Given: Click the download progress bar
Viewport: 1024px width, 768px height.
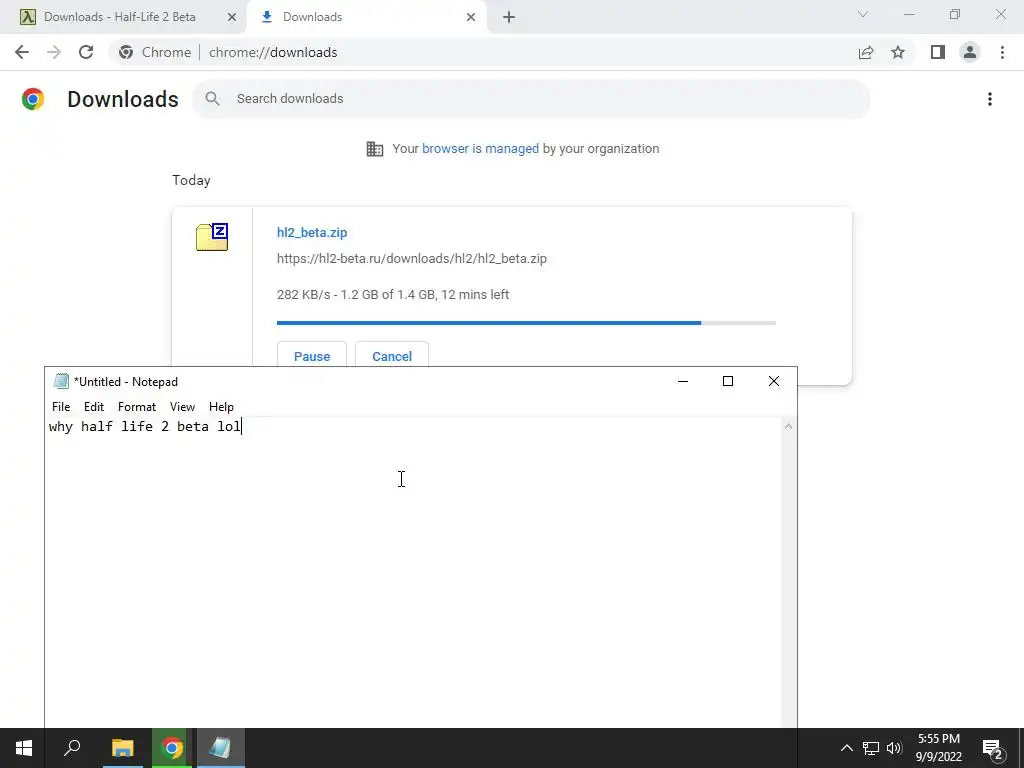Looking at the screenshot, I should (x=526, y=323).
